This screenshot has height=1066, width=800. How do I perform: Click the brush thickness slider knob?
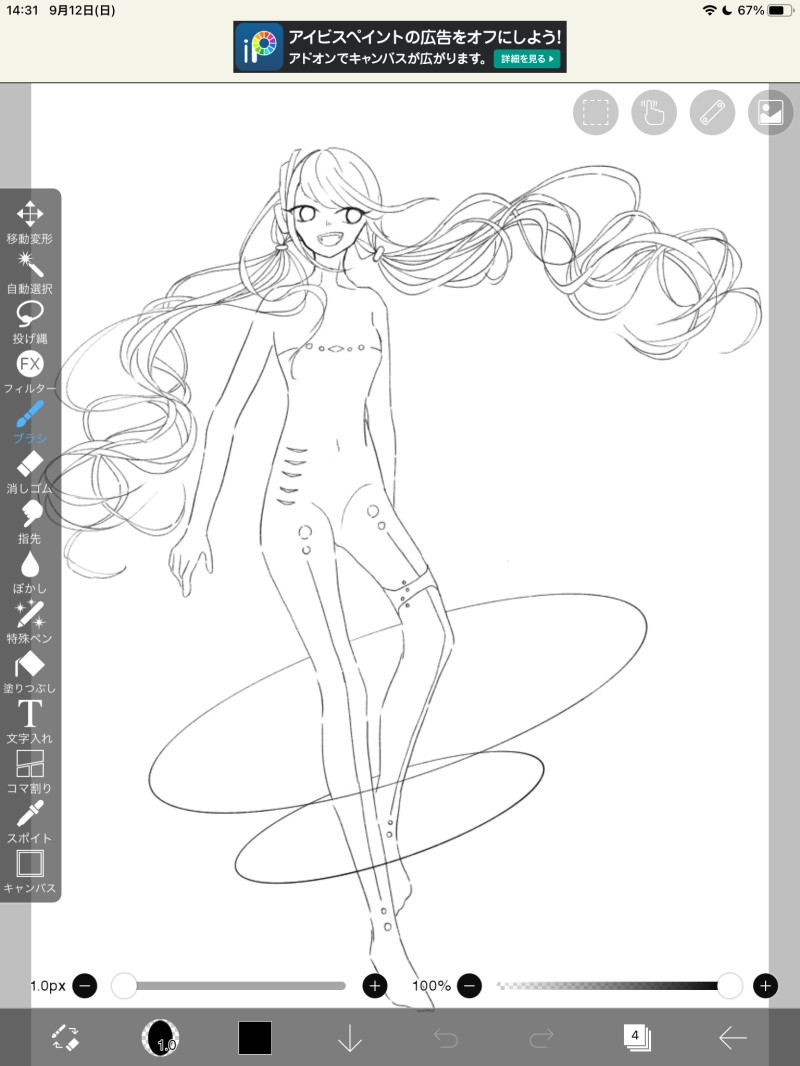(124, 985)
